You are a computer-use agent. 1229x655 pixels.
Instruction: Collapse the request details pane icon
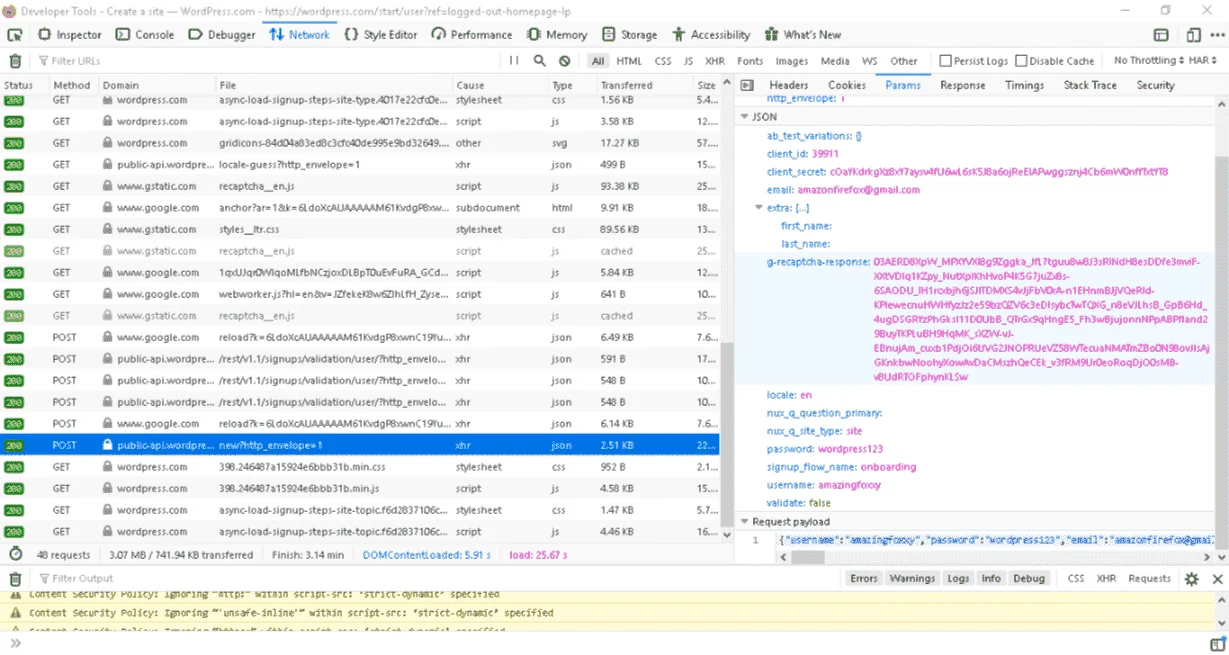pyautogui.click(x=747, y=85)
